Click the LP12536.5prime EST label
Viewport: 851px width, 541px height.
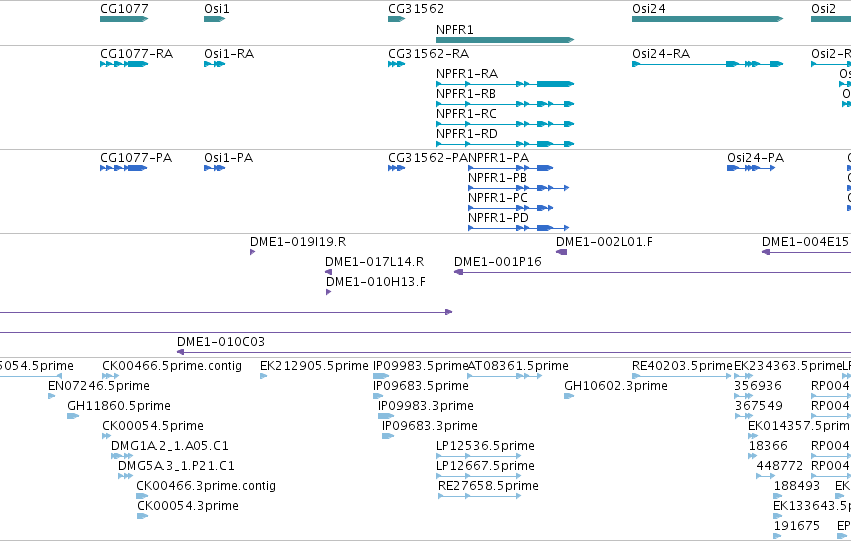point(485,447)
